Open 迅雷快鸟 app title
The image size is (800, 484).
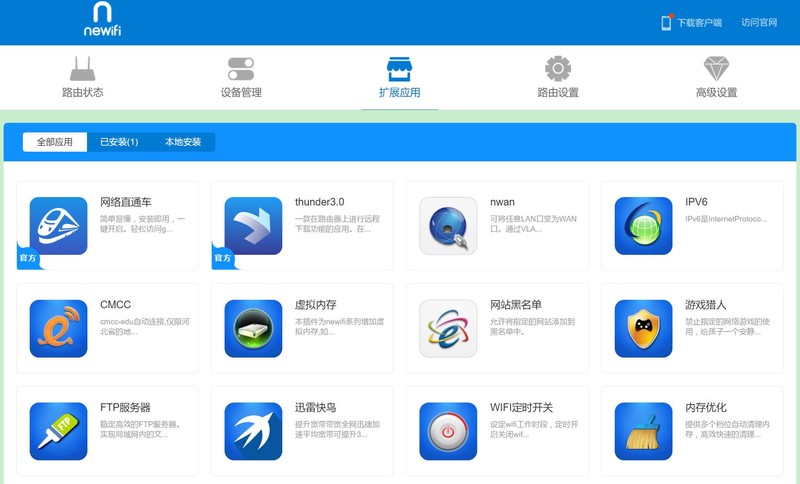pyautogui.click(x=315, y=407)
